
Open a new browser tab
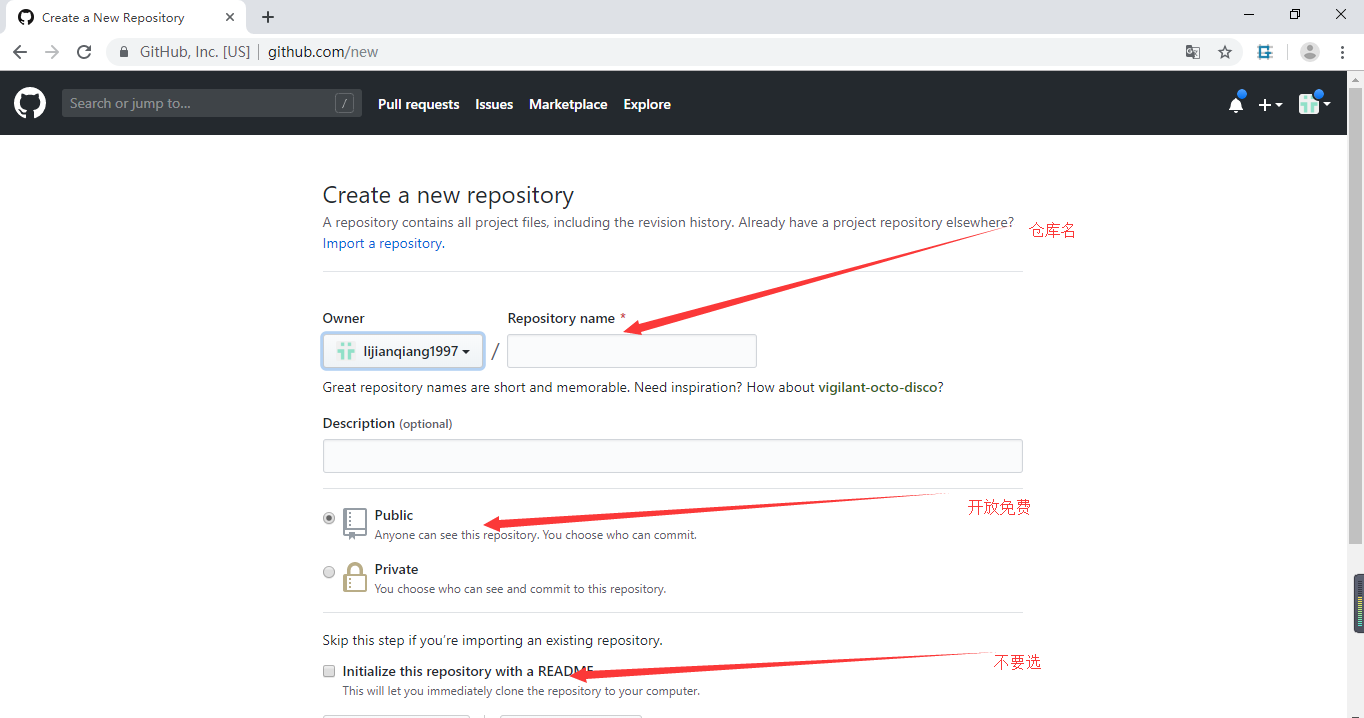[x=268, y=17]
